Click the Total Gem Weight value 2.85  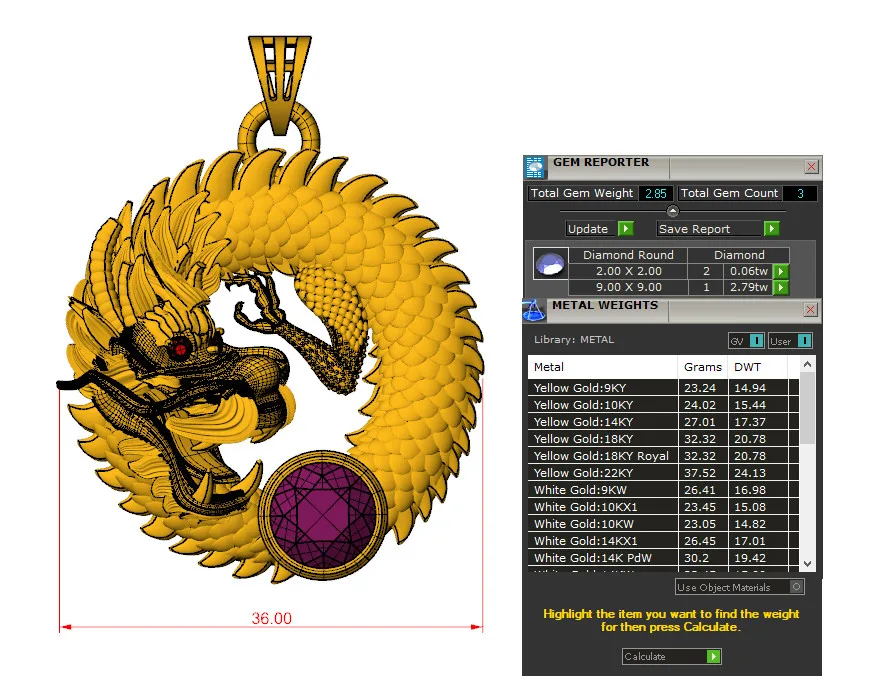pyautogui.click(x=656, y=193)
